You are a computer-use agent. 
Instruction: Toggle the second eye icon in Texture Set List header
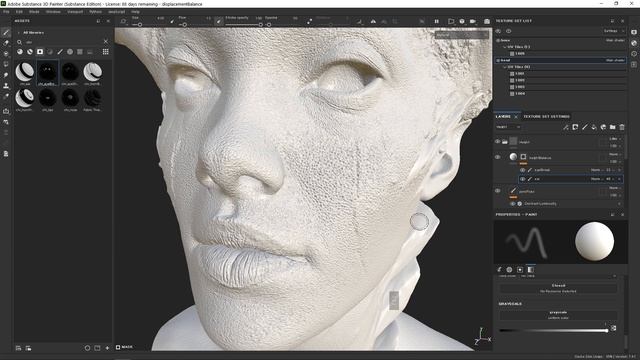[x=509, y=31]
